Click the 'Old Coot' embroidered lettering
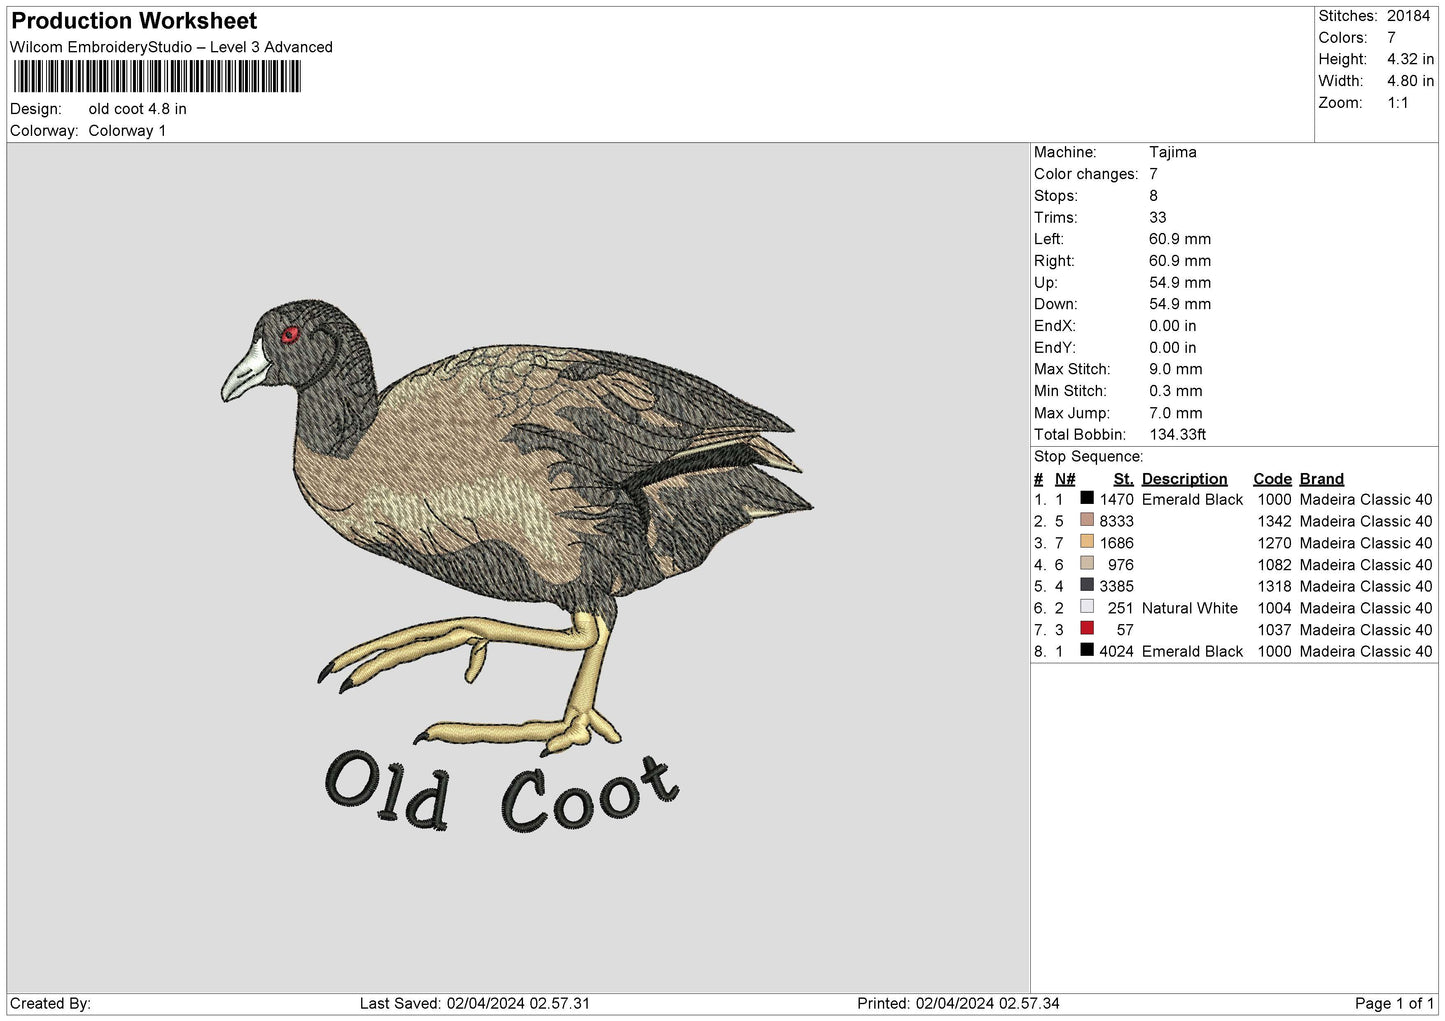 [503, 795]
